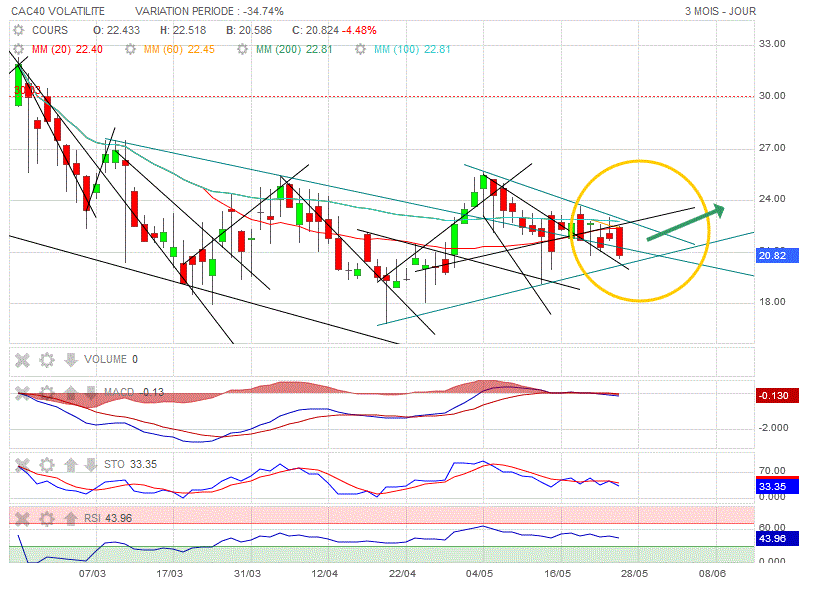The height and width of the screenshot is (591, 817).
Task: Click the CAC40 VOLATILITE title
Action: tap(58, 11)
